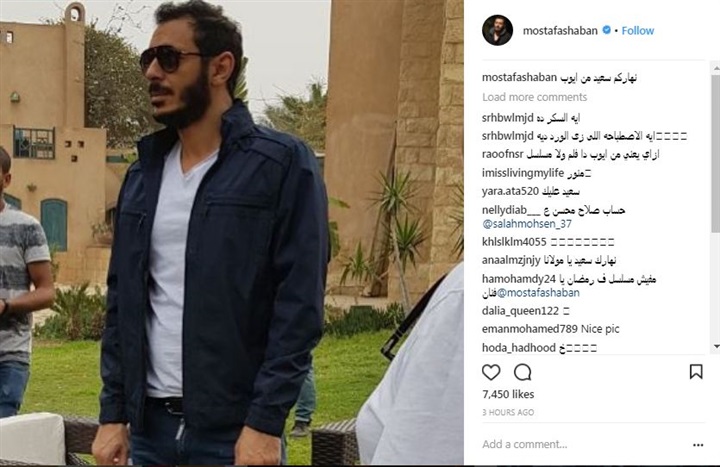Open the mostafashaban profile picture
720x467 pixels.
pos(497,30)
